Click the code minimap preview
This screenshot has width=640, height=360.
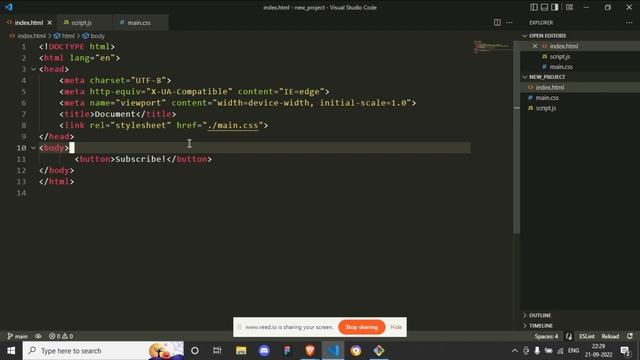pos(492,46)
